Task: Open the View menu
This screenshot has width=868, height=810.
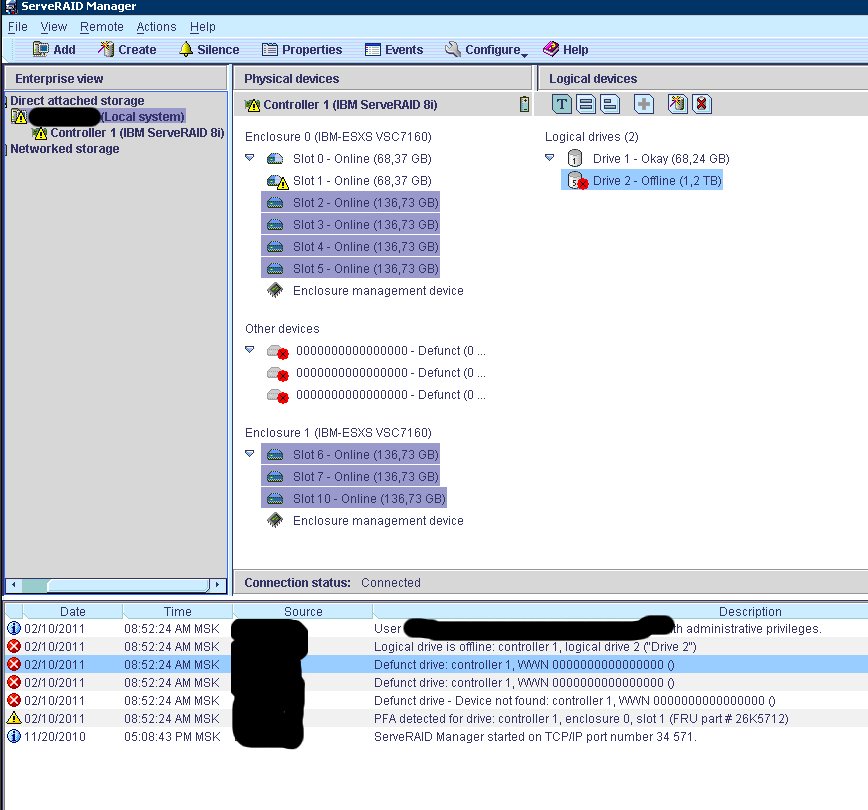Action: (54, 27)
